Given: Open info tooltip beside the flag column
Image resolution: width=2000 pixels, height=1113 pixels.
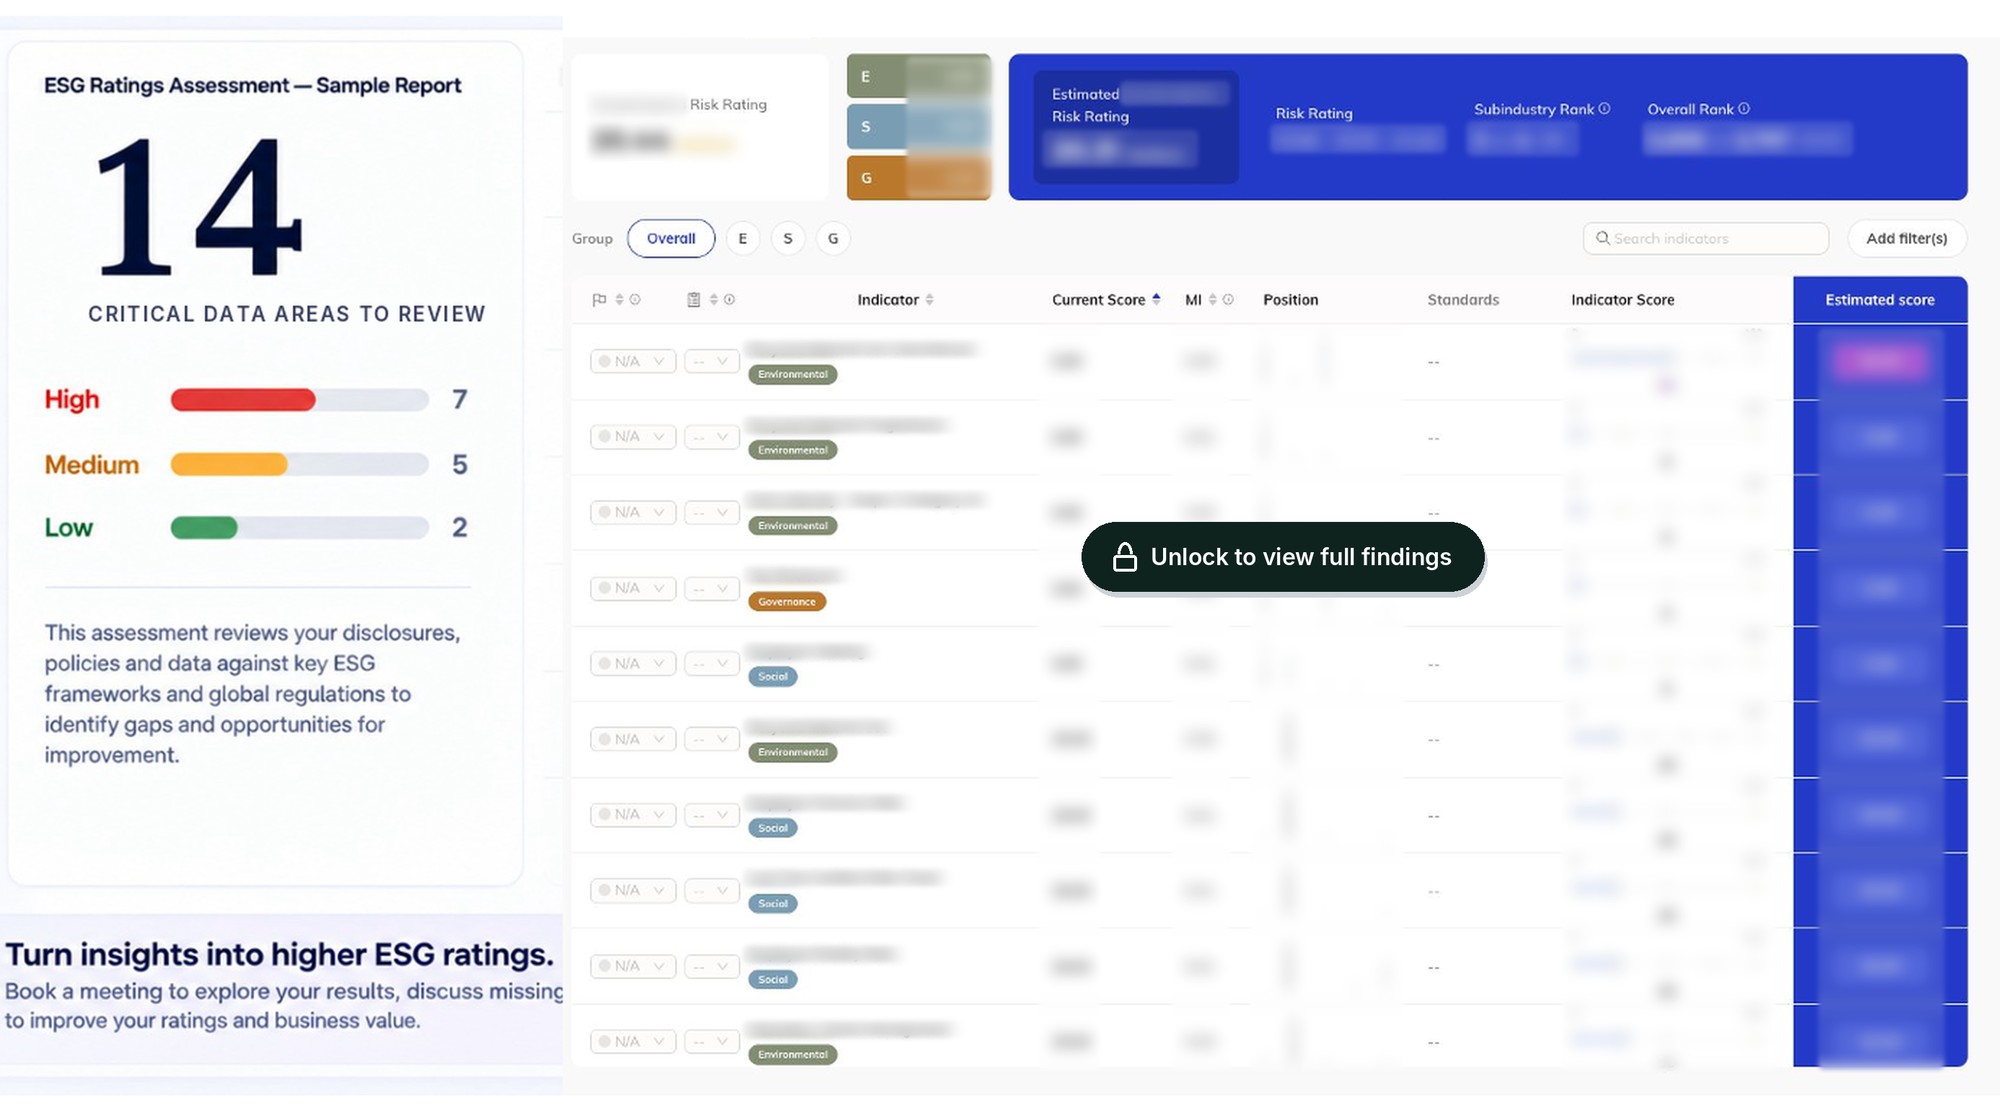Looking at the screenshot, I should tap(635, 300).
